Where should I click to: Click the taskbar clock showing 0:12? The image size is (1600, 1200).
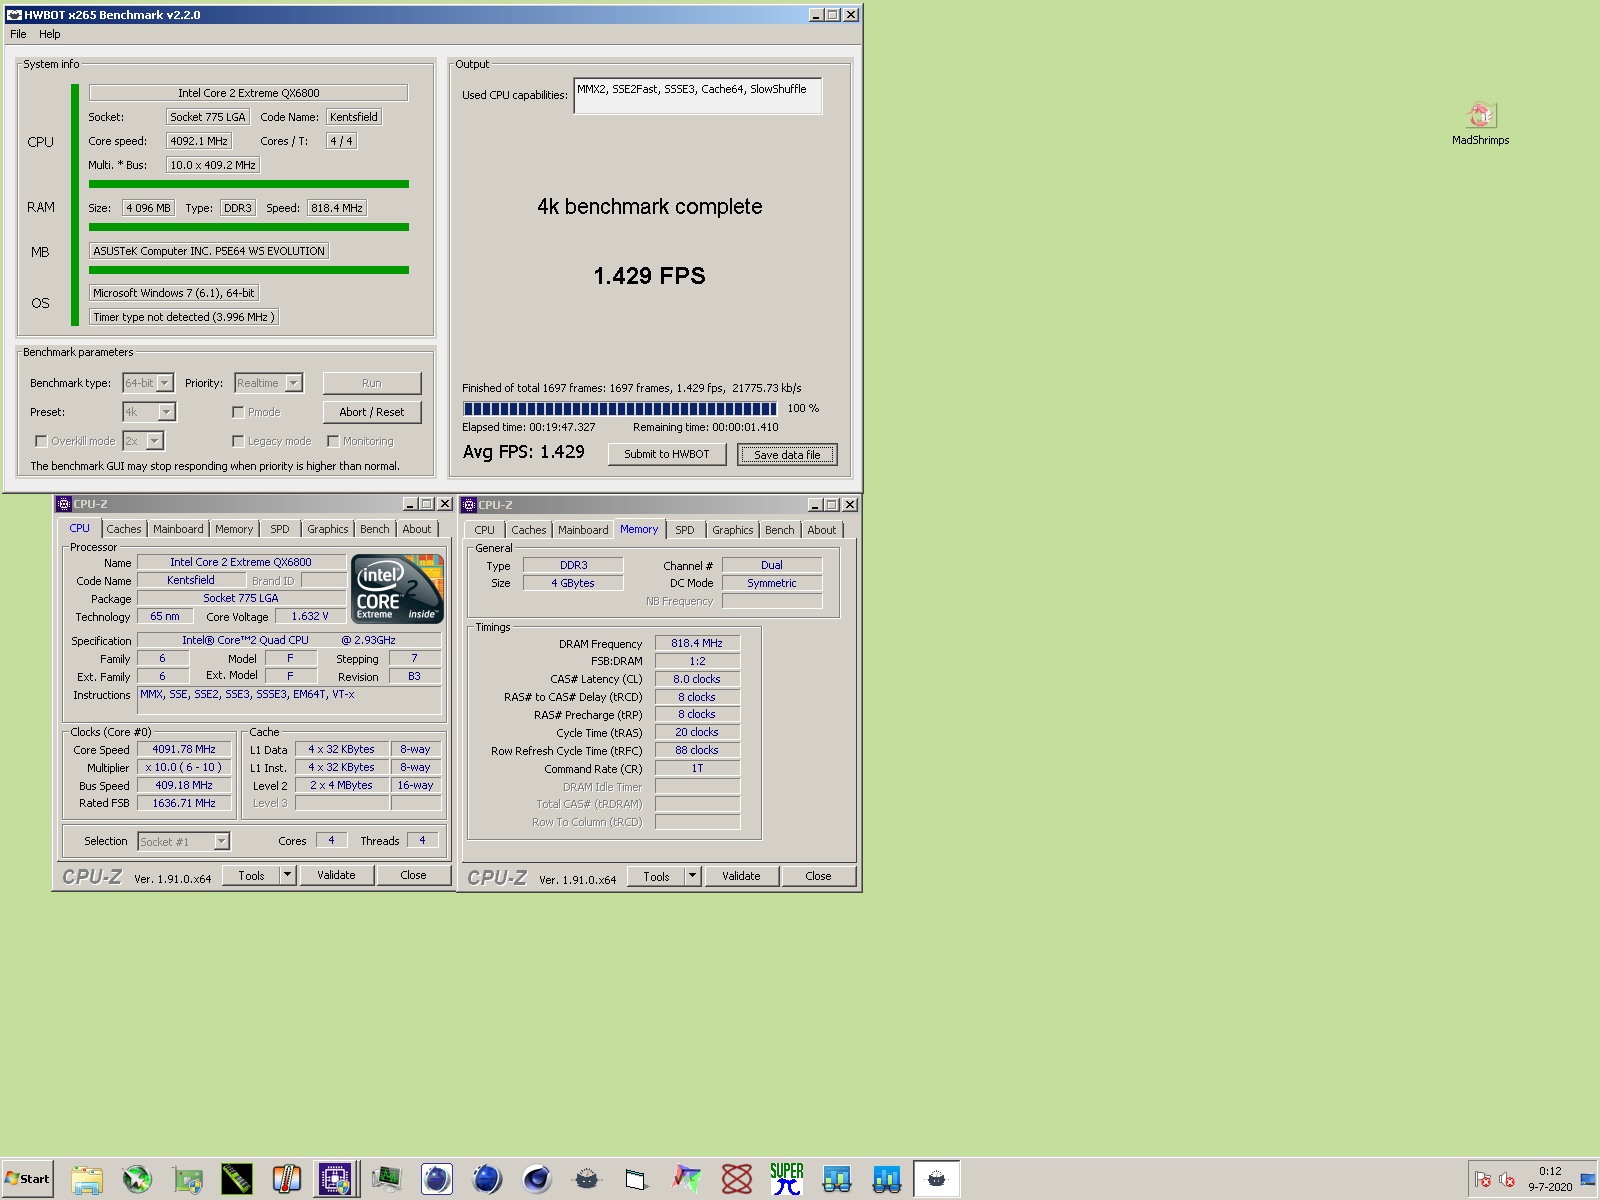point(1550,1179)
